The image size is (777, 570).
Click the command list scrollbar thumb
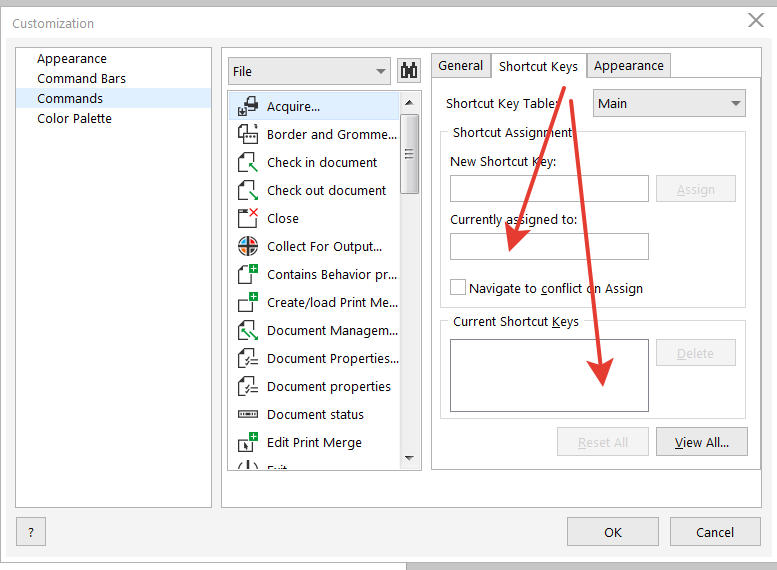(x=409, y=154)
